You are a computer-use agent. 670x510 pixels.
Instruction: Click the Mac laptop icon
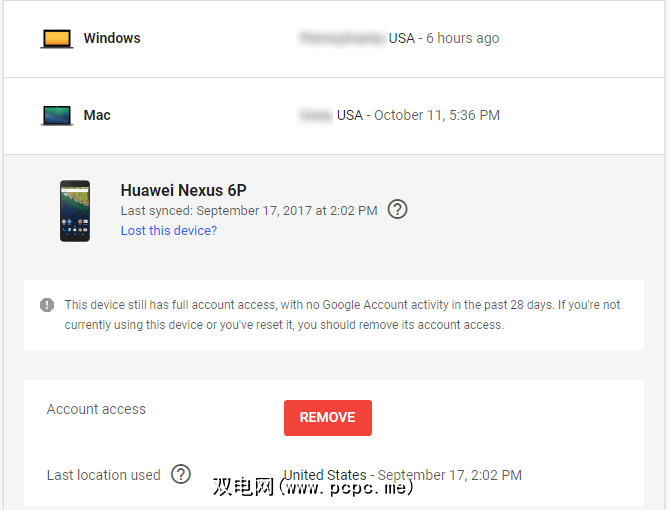57,116
